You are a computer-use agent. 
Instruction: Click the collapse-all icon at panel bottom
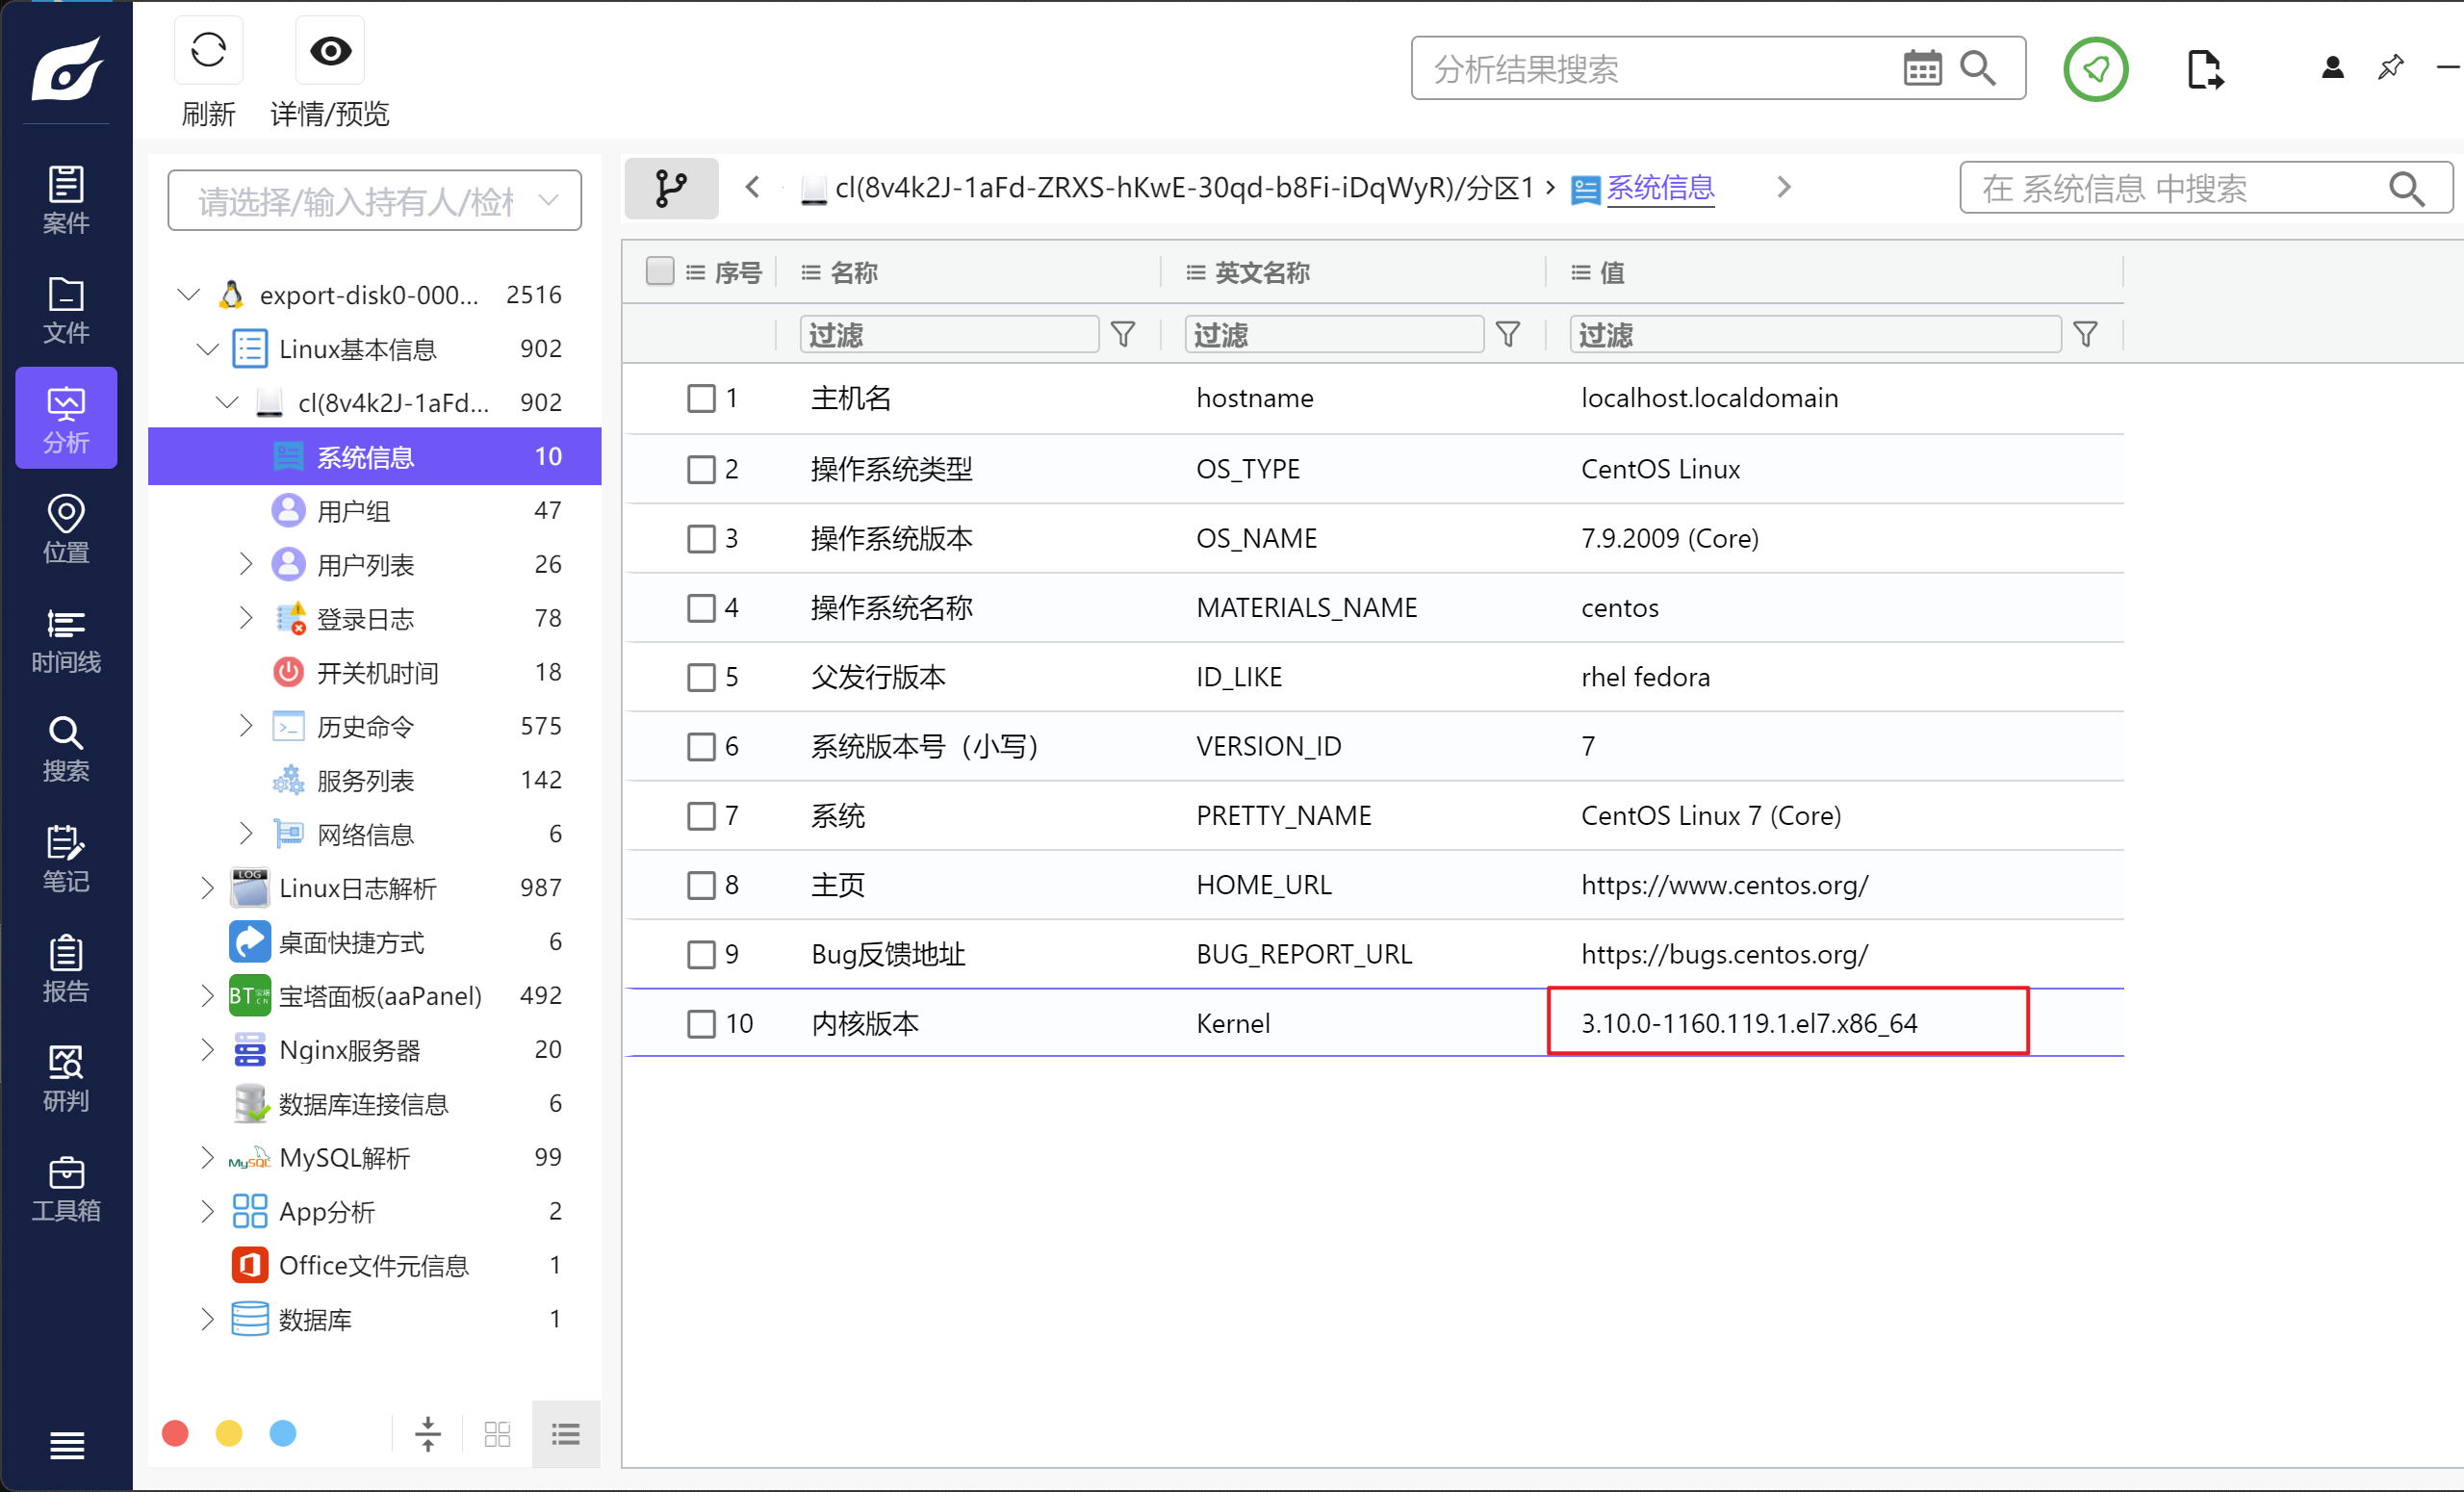(428, 1434)
